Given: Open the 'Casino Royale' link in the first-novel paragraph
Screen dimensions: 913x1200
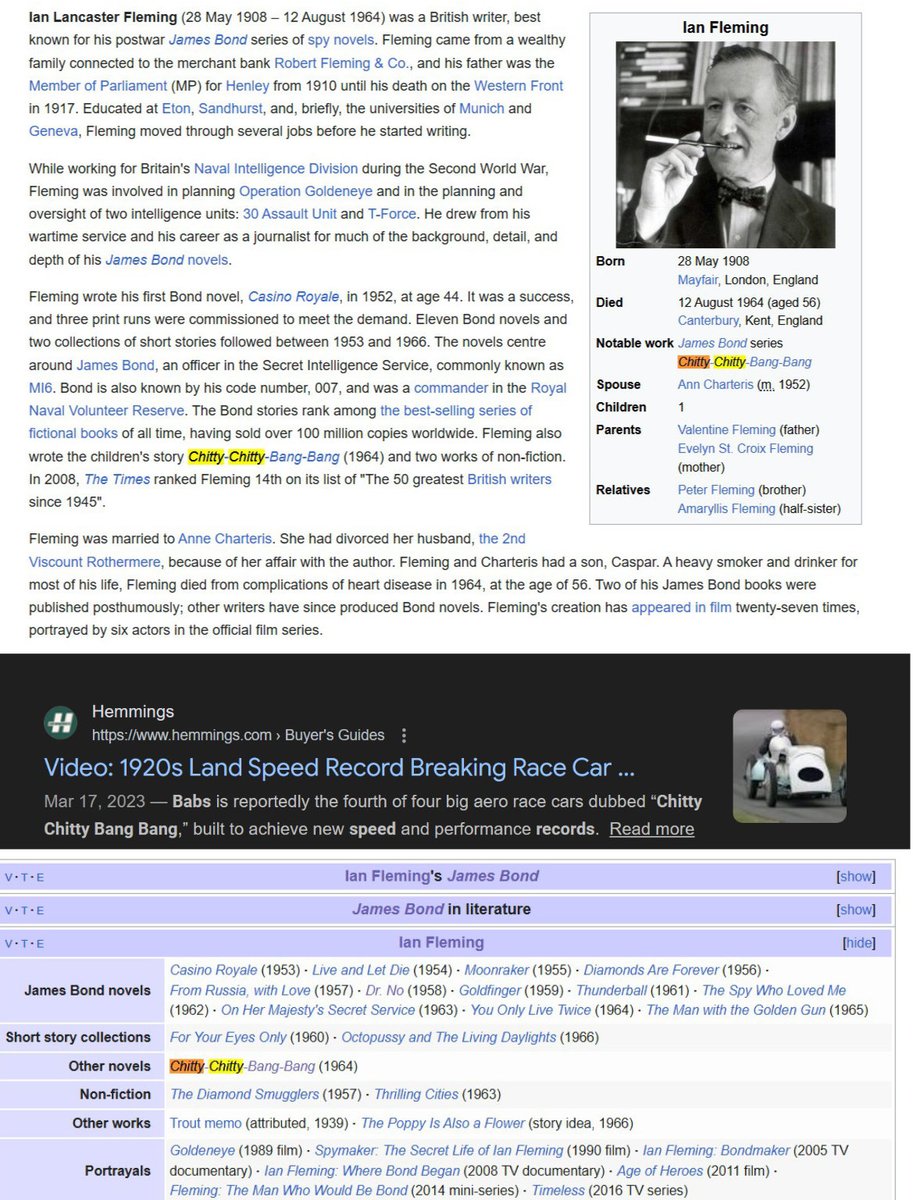Looking at the screenshot, I should (x=292, y=296).
